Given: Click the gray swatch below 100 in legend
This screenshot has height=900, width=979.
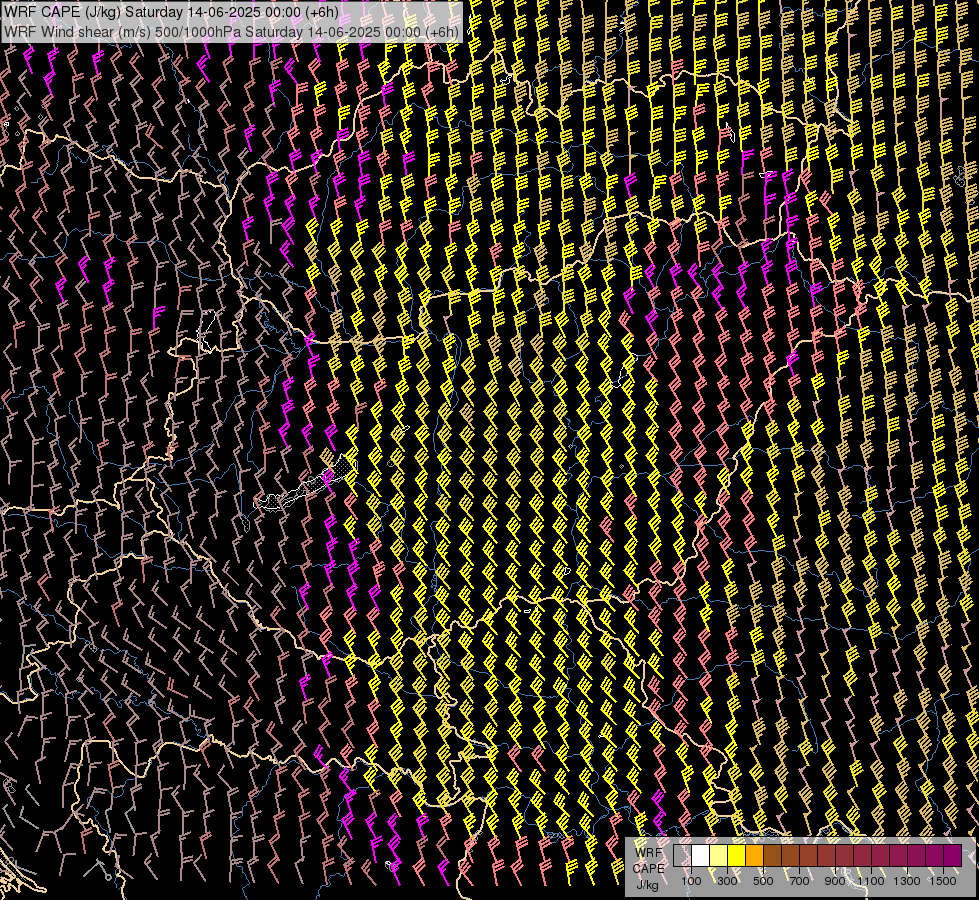Looking at the screenshot, I should coord(682,855).
